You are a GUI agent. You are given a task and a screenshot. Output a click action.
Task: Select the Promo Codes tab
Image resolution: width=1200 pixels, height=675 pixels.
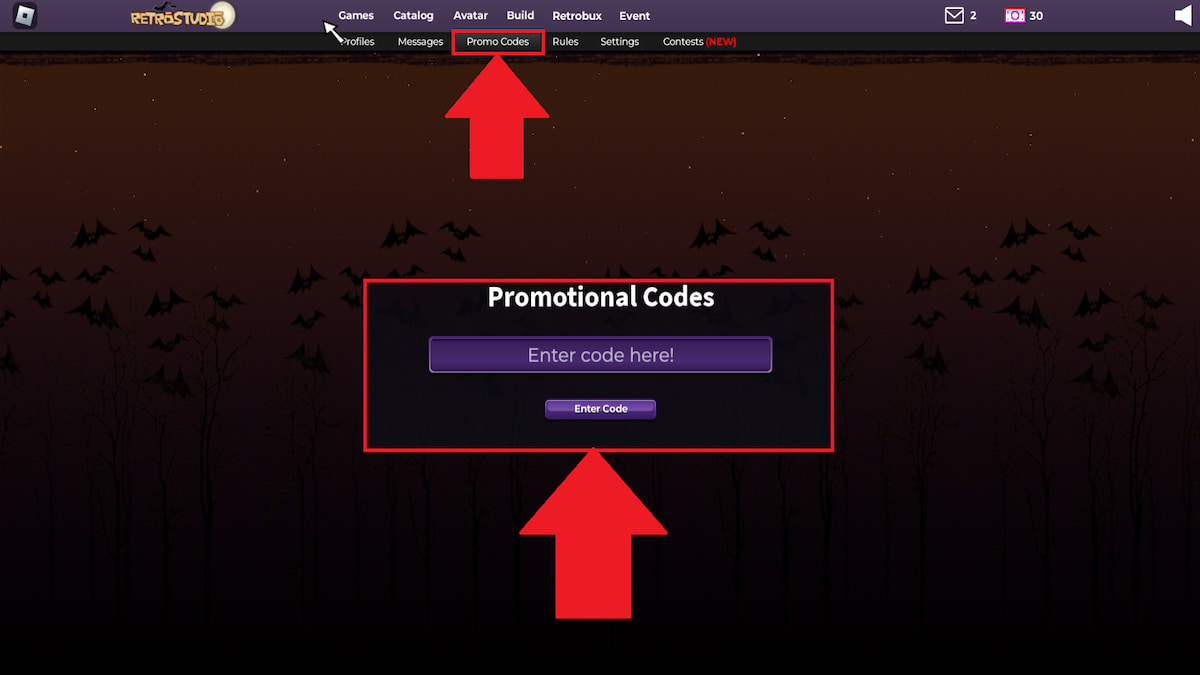pyautogui.click(x=498, y=42)
